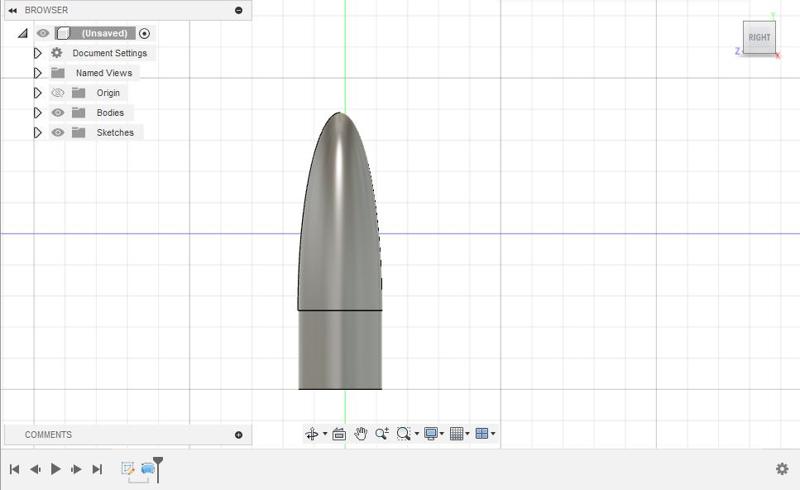800x490 pixels.
Task: Jump to end of the timeline
Action: 97,469
